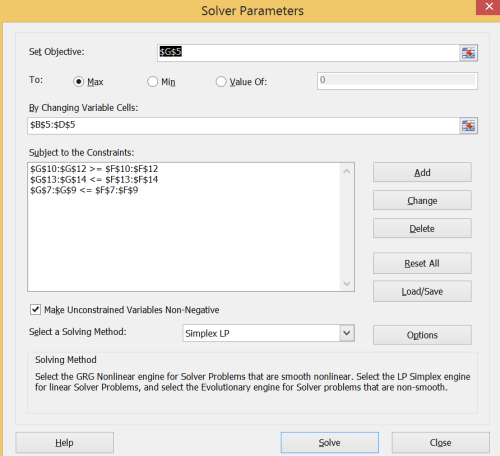Choose the Value Of radio option
This screenshot has height=456, width=500.
click(x=221, y=82)
